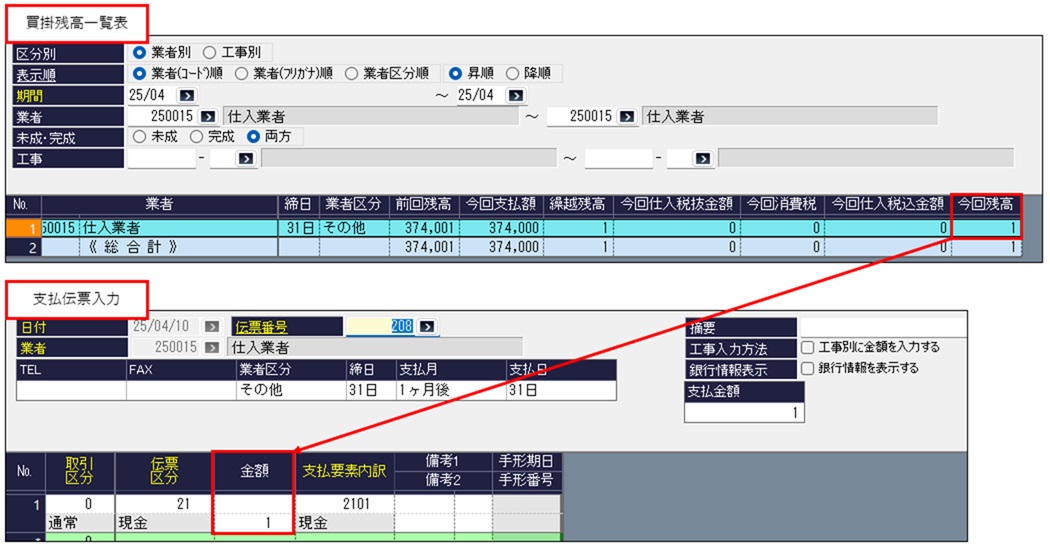
Task: Click into the 摘要 input field
Action: 882,327
